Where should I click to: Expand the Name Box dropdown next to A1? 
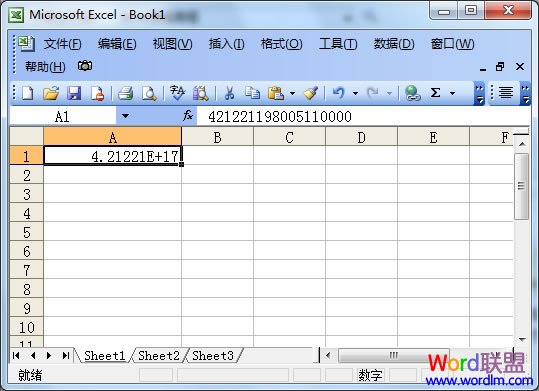[125, 116]
